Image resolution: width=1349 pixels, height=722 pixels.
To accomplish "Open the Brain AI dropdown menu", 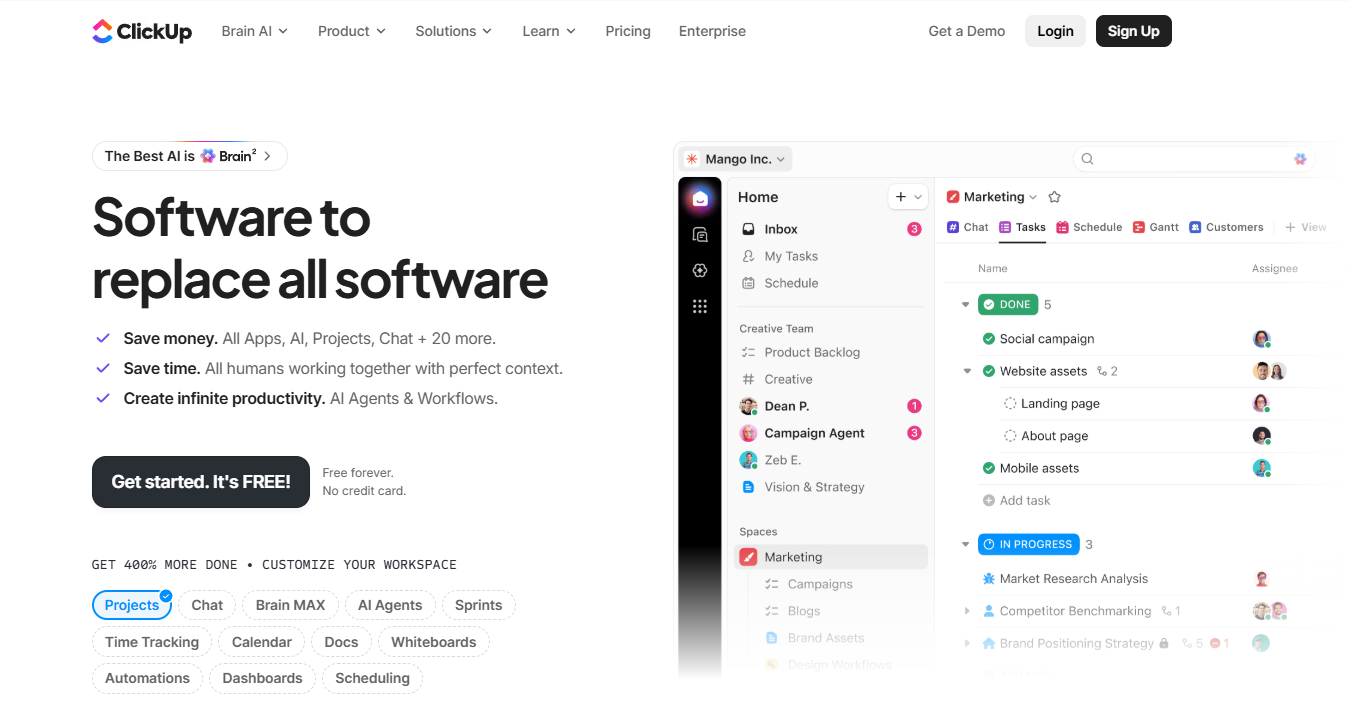I will click(255, 31).
